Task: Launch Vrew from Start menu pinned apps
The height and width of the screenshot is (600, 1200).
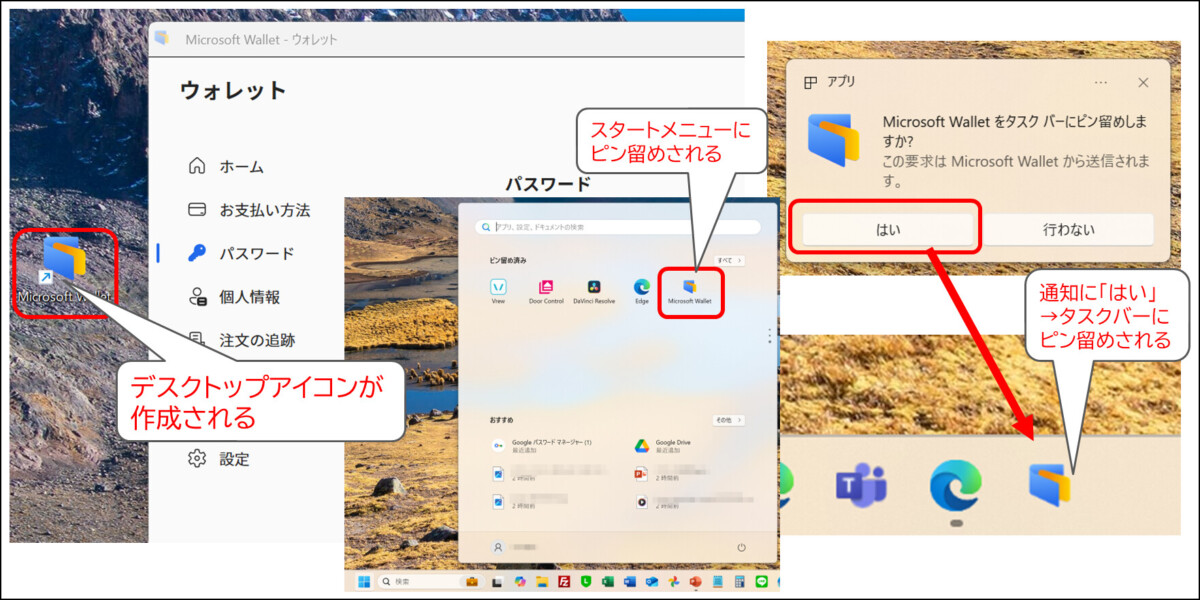Action: [x=498, y=288]
